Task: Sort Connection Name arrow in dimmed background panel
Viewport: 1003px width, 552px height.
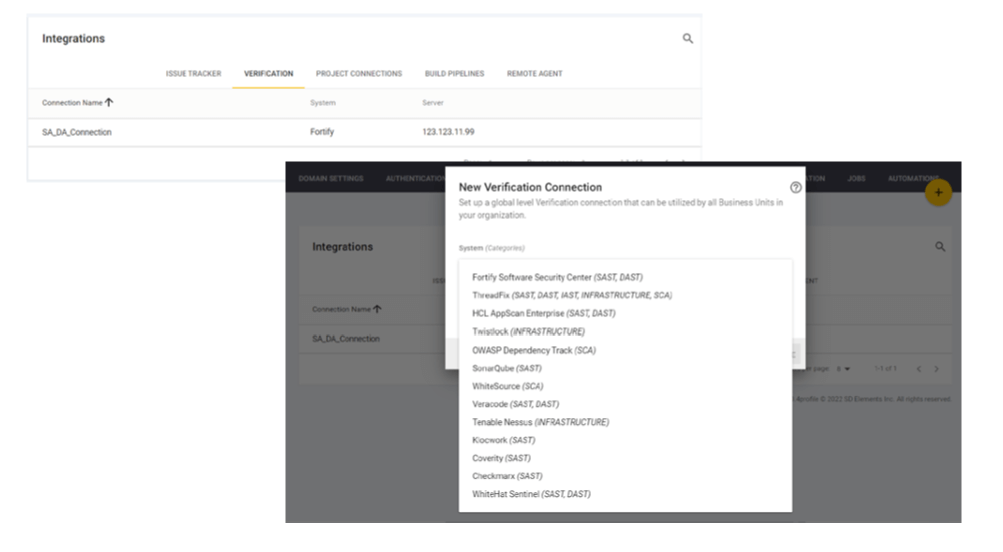Action: [377, 309]
